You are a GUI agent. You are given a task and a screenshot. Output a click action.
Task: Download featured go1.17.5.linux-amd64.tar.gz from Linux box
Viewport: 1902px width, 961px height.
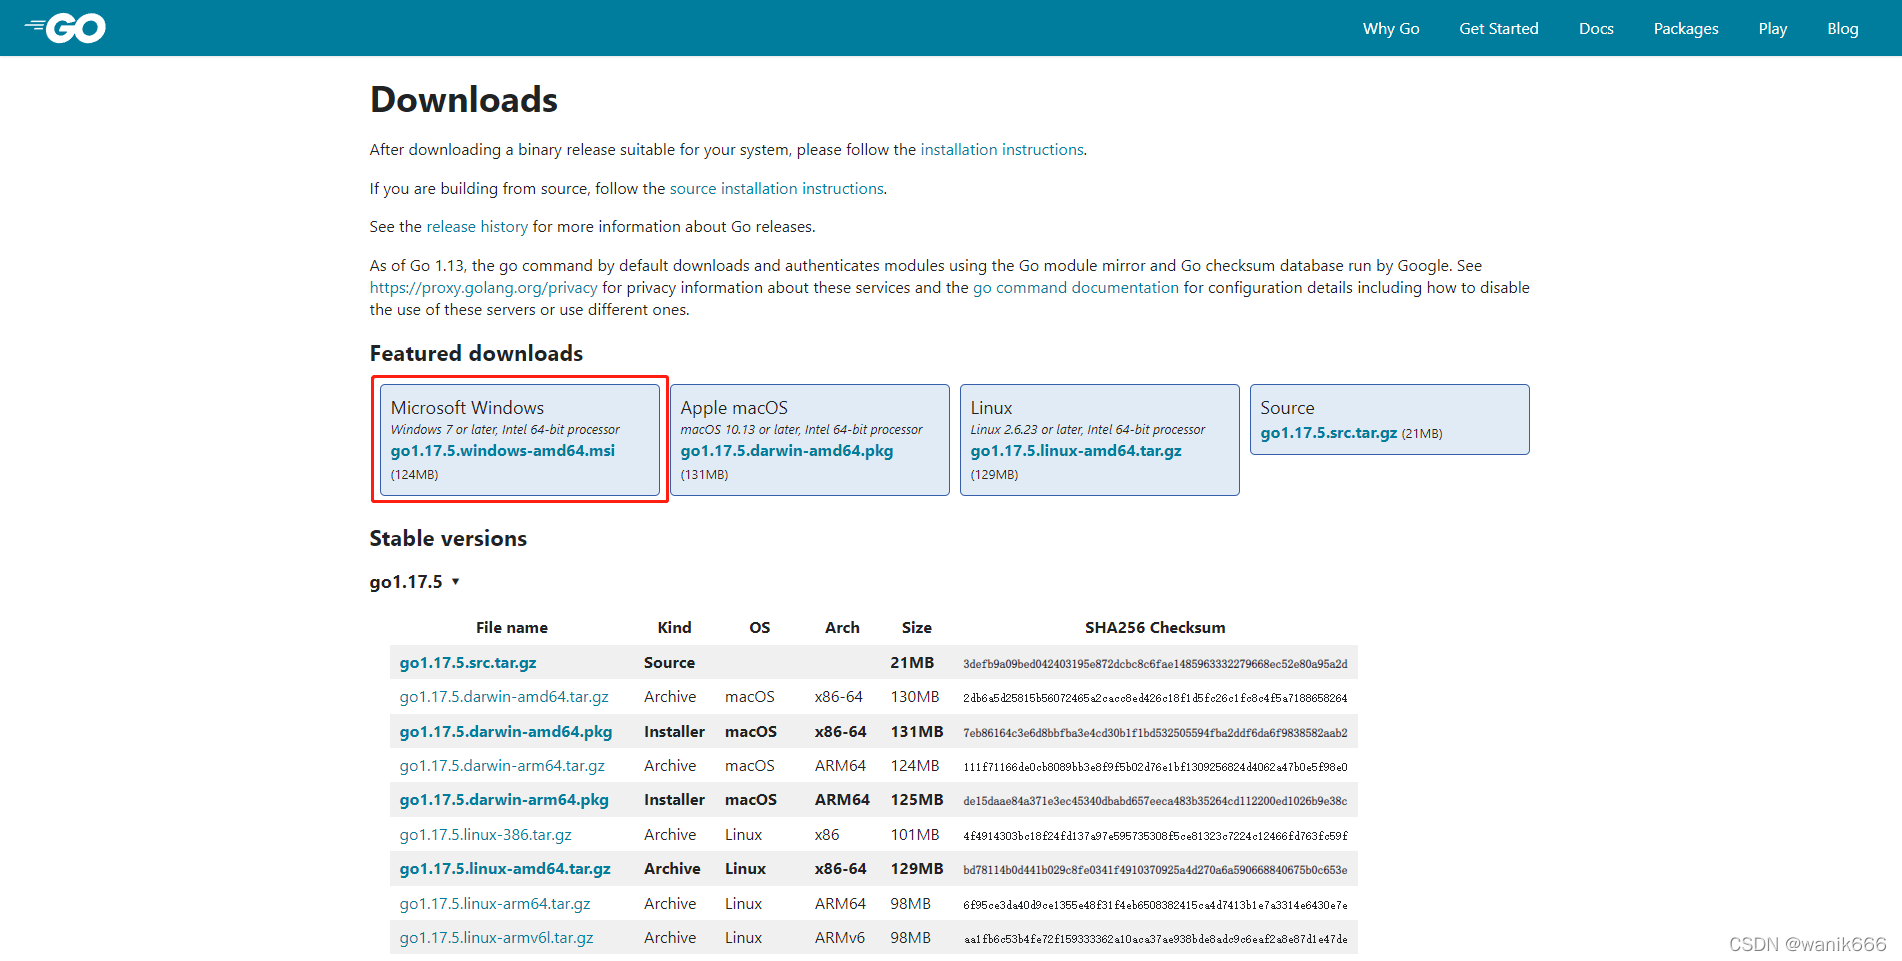pos(1076,451)
